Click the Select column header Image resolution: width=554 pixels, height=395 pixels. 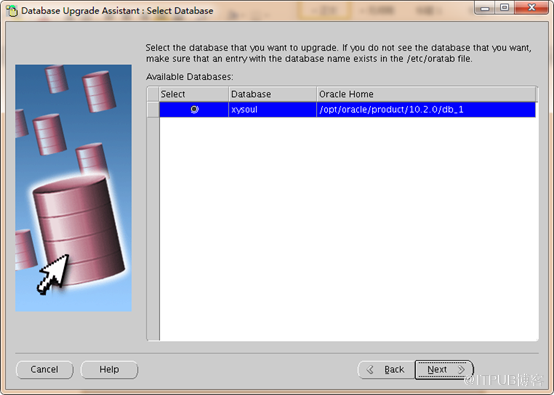pos(194,94)
